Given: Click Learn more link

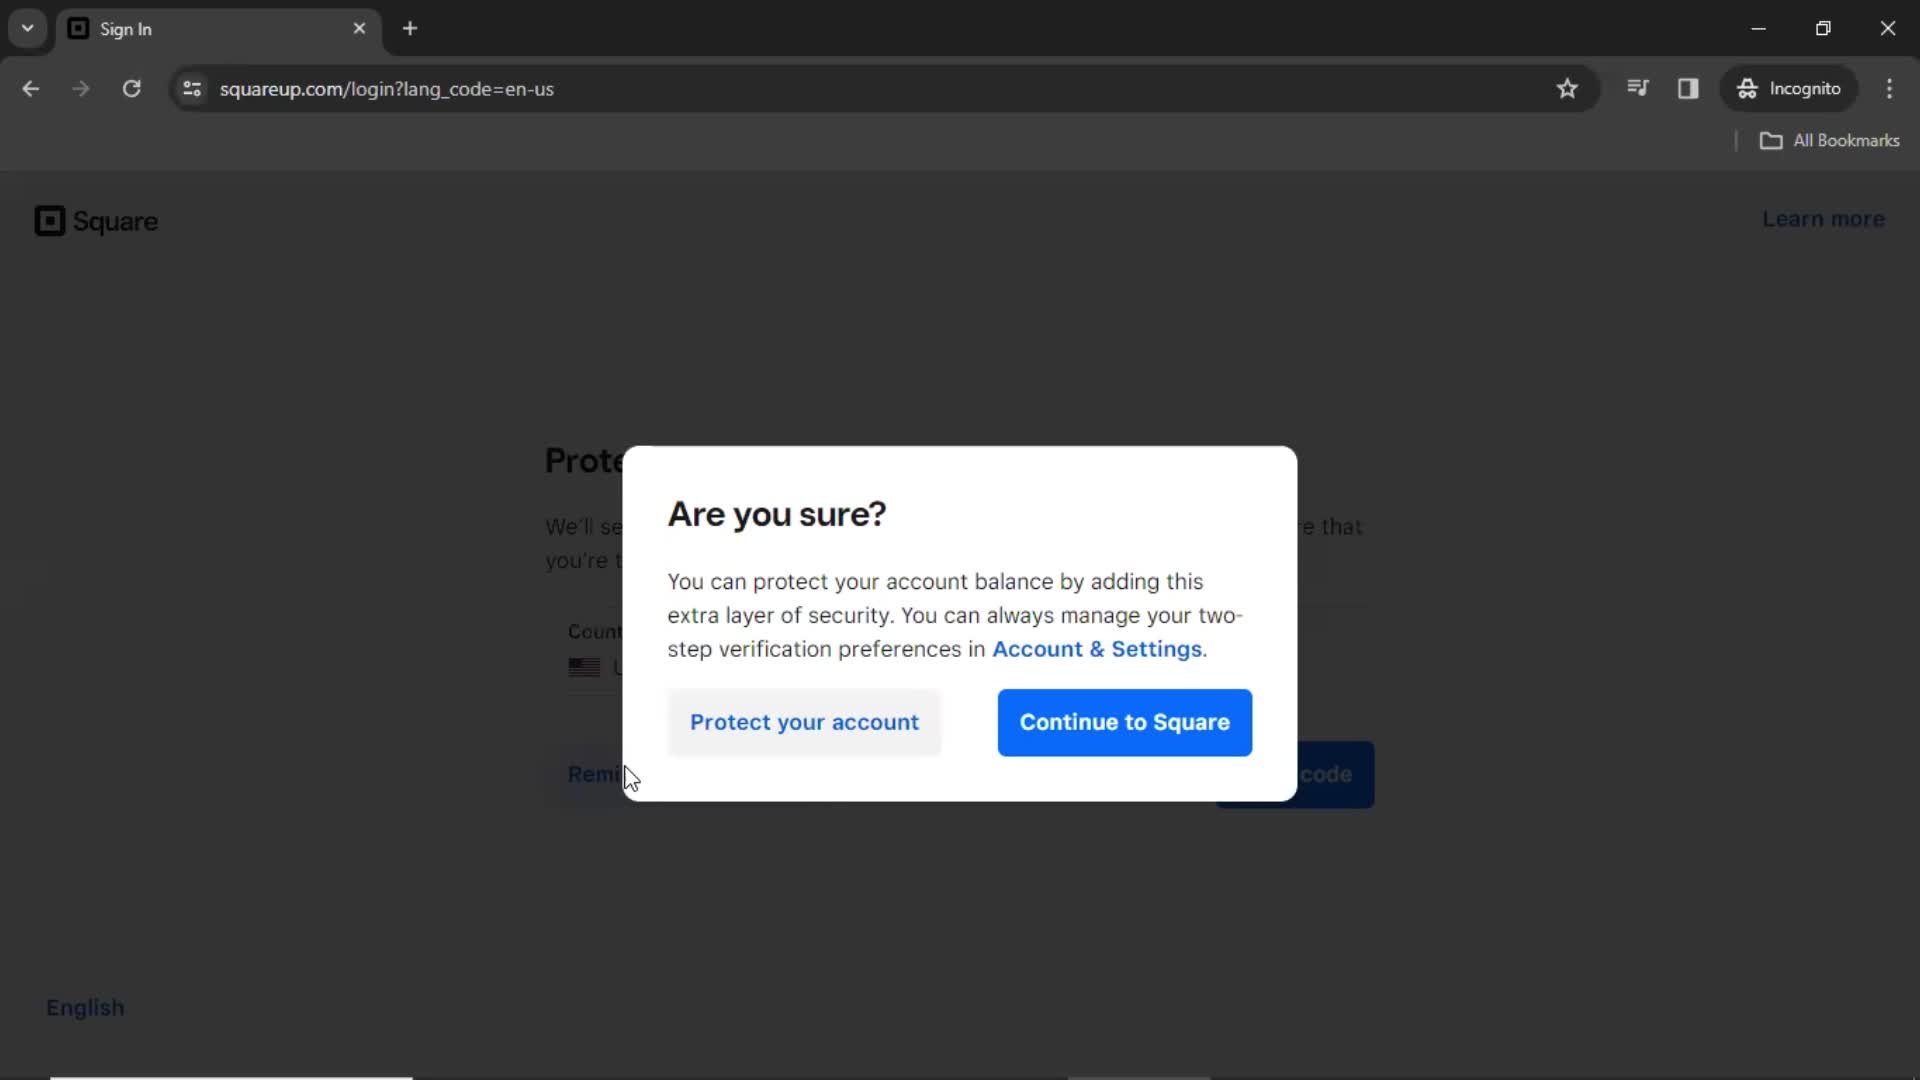Looking at the screenshot, I should coord(1824,219).
